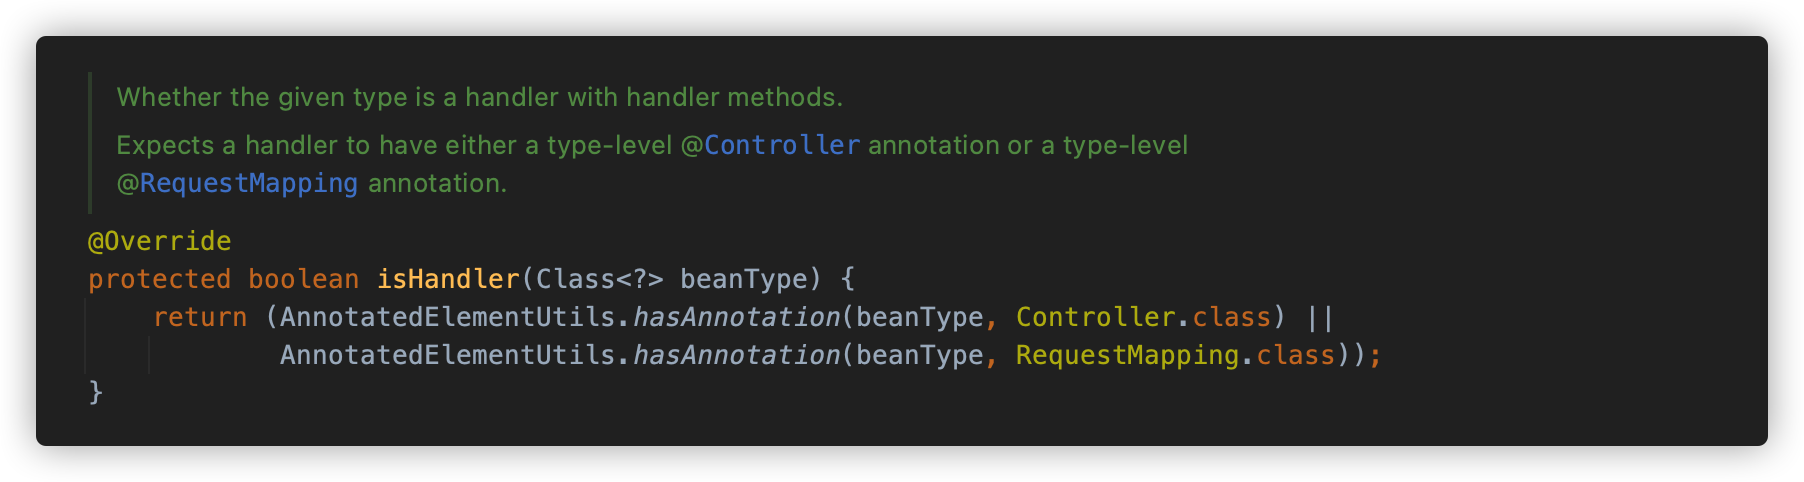Click the first hasAnnotation method call
Screen dimensions: 1804x482
point(736,318)
